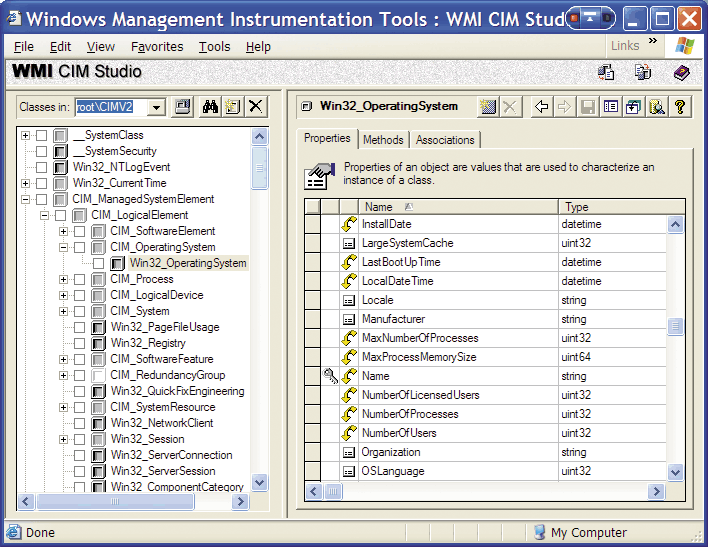Switch to the Associations tab

pyautogui.click(x=445, y=140)
